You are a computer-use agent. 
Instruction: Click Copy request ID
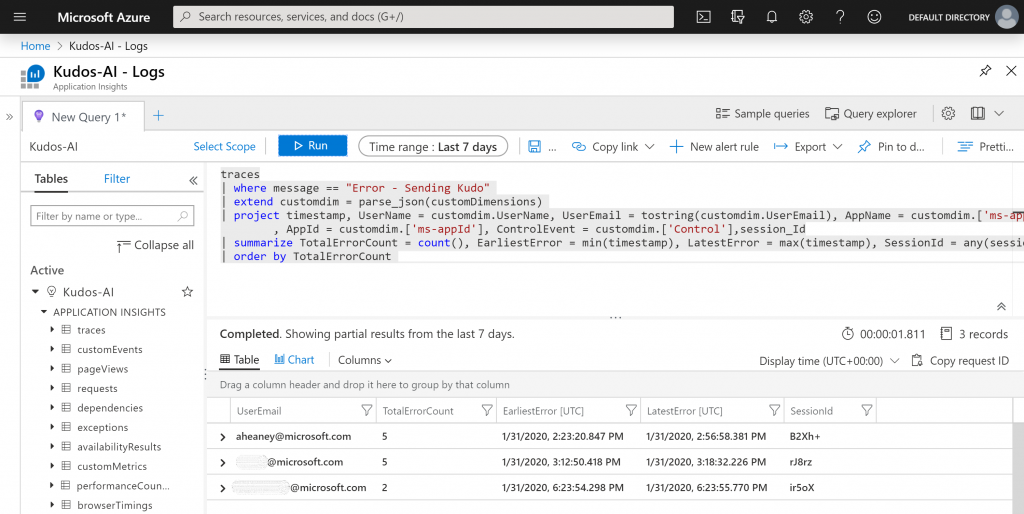(x=960, y=361)
